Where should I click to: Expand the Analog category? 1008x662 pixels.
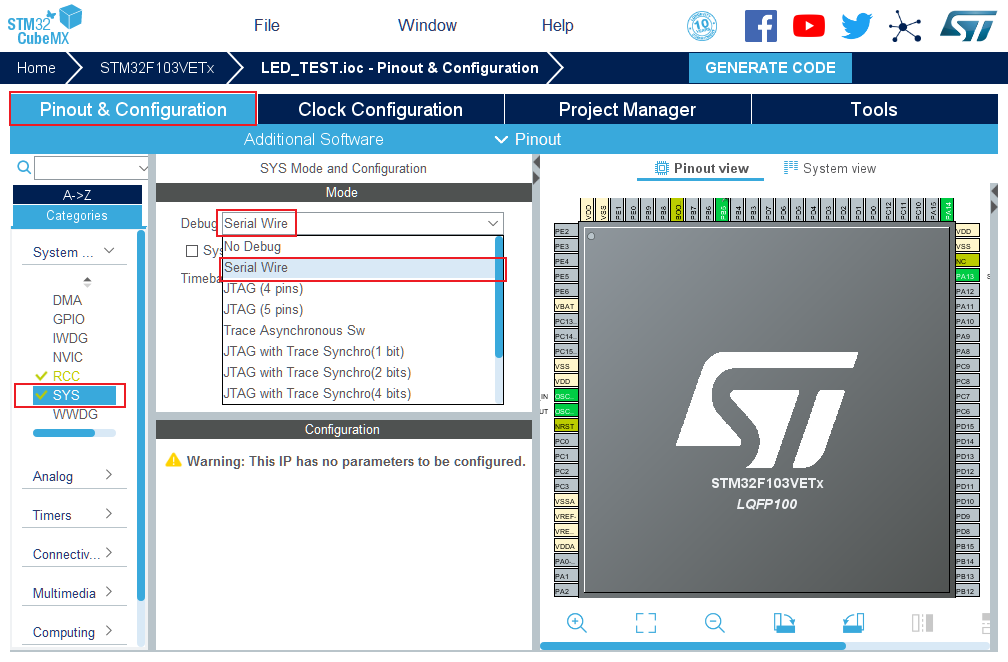pos(109,475)
